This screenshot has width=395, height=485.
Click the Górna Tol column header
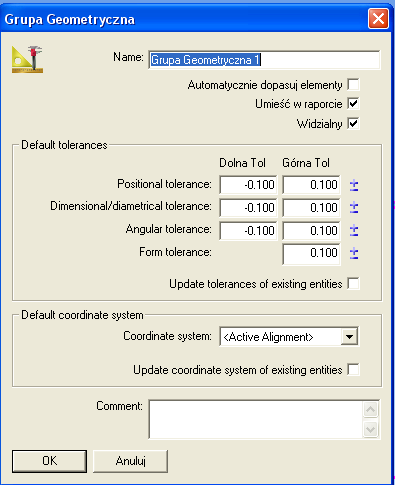click(306, 163)
